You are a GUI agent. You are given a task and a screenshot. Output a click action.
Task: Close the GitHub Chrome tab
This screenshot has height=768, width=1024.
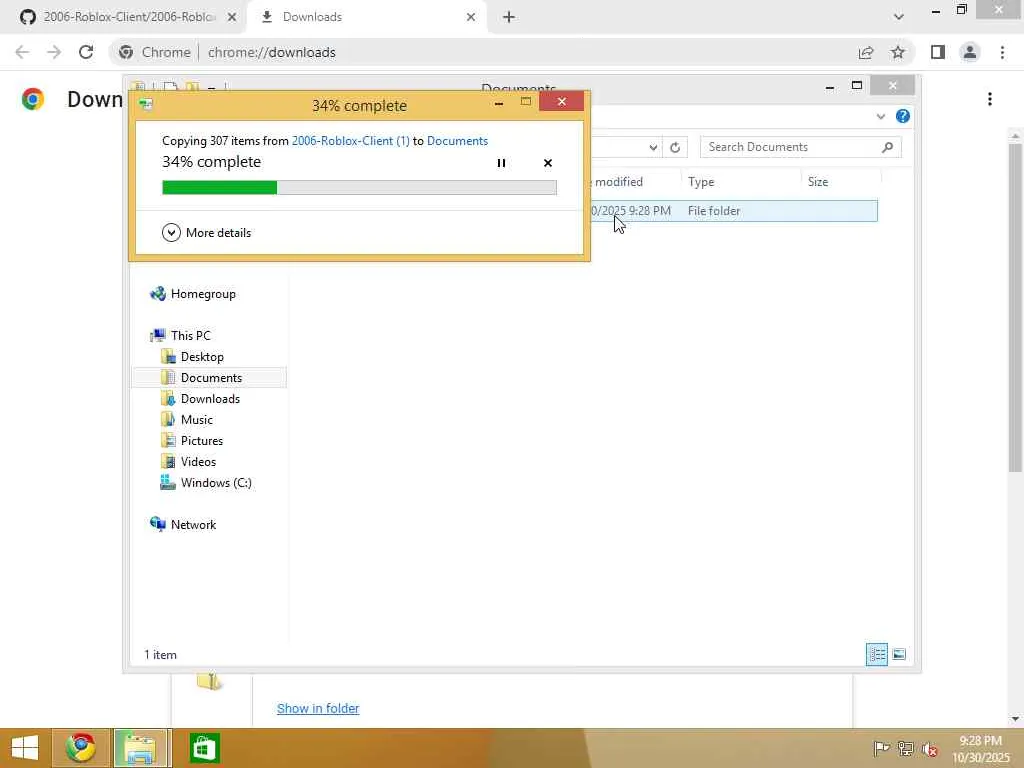[x=232, y=17]
